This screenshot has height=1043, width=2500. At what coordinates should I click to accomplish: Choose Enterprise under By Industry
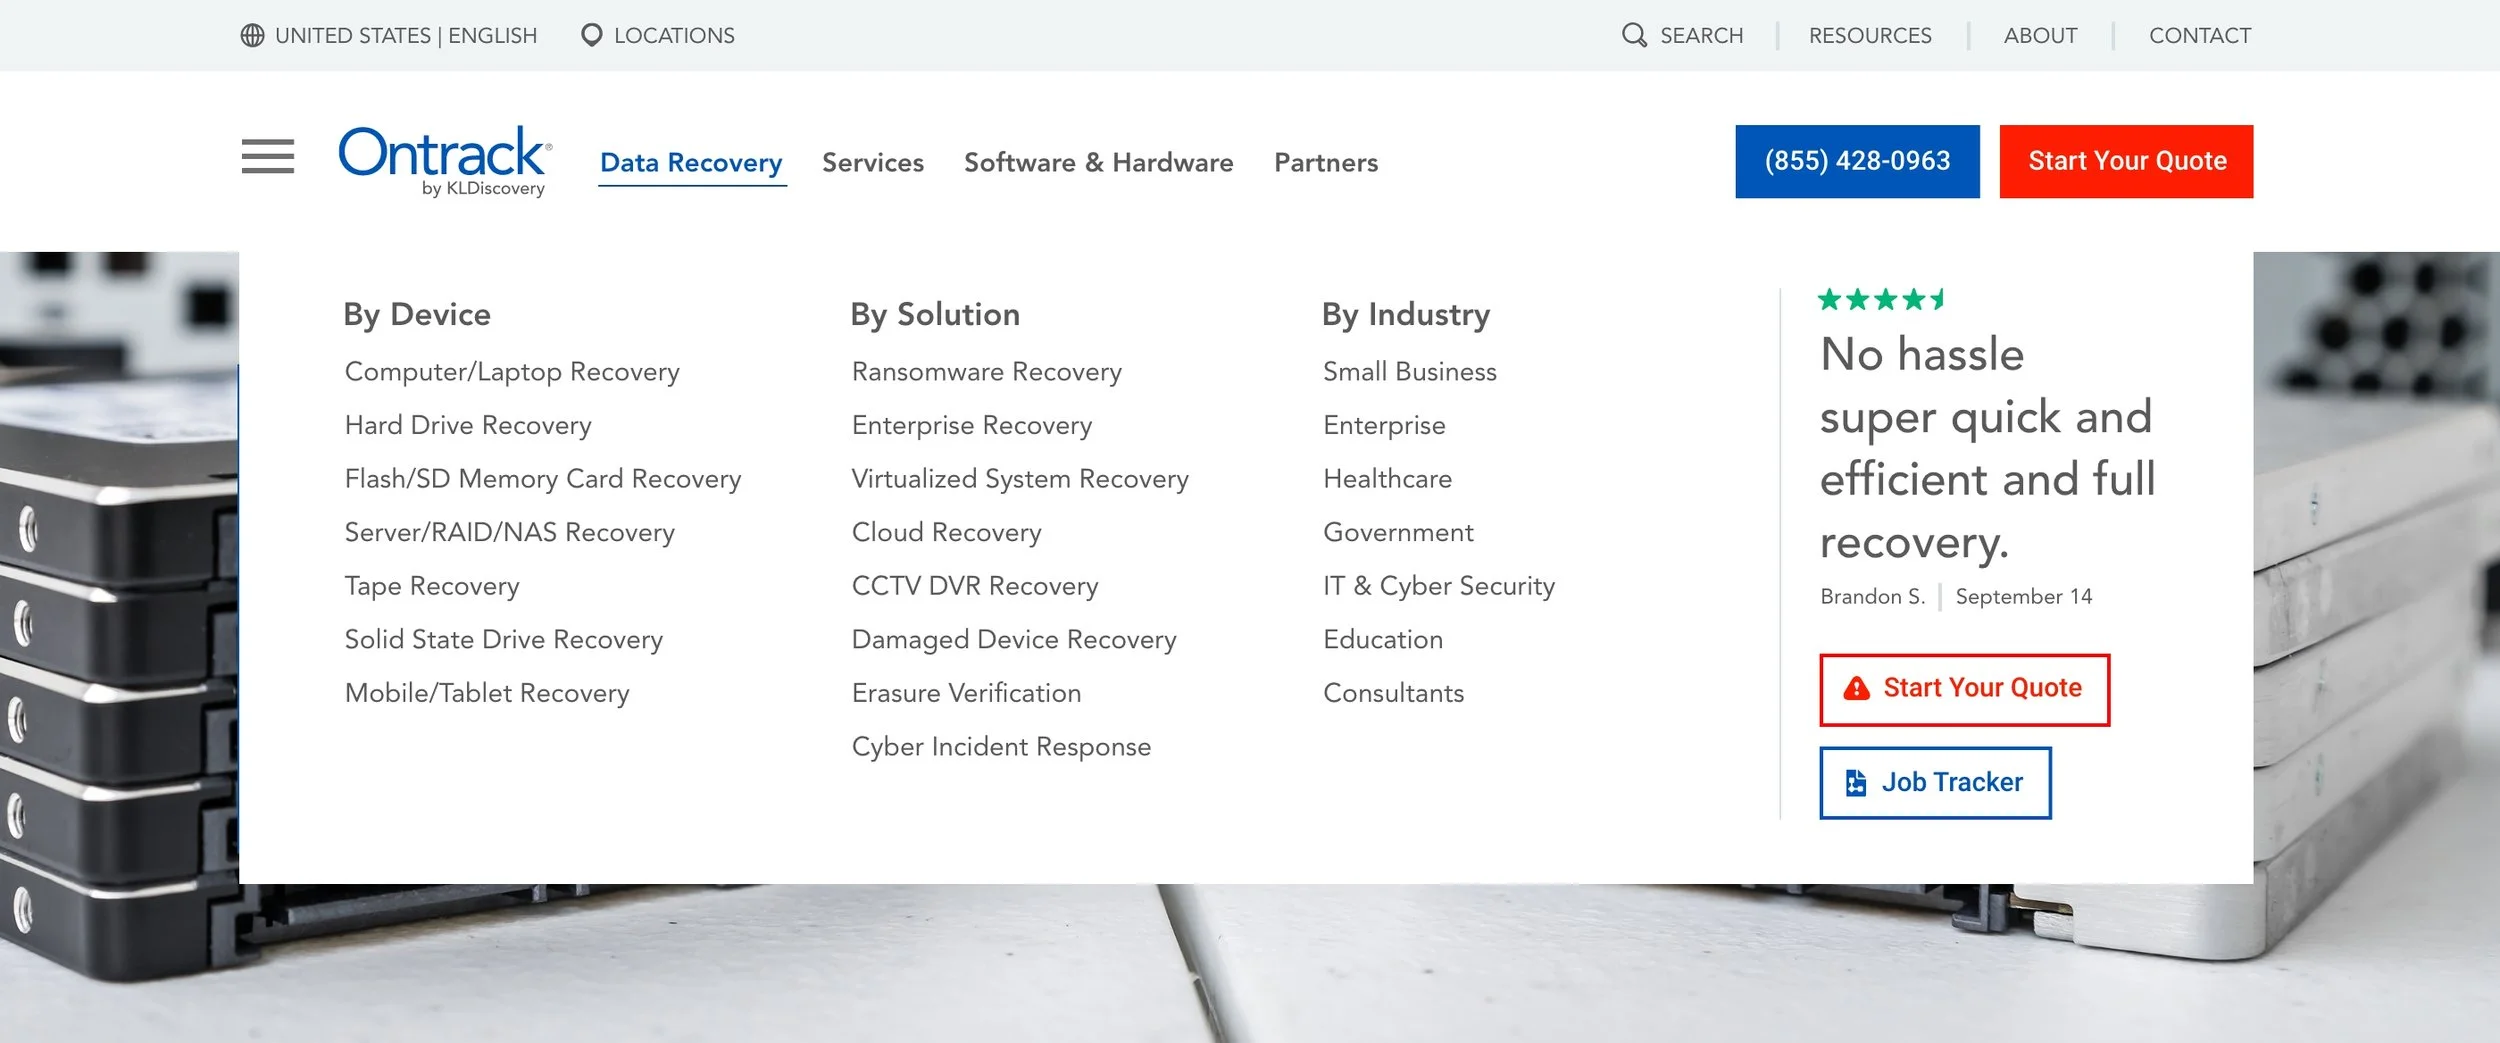click(1385, 426)
